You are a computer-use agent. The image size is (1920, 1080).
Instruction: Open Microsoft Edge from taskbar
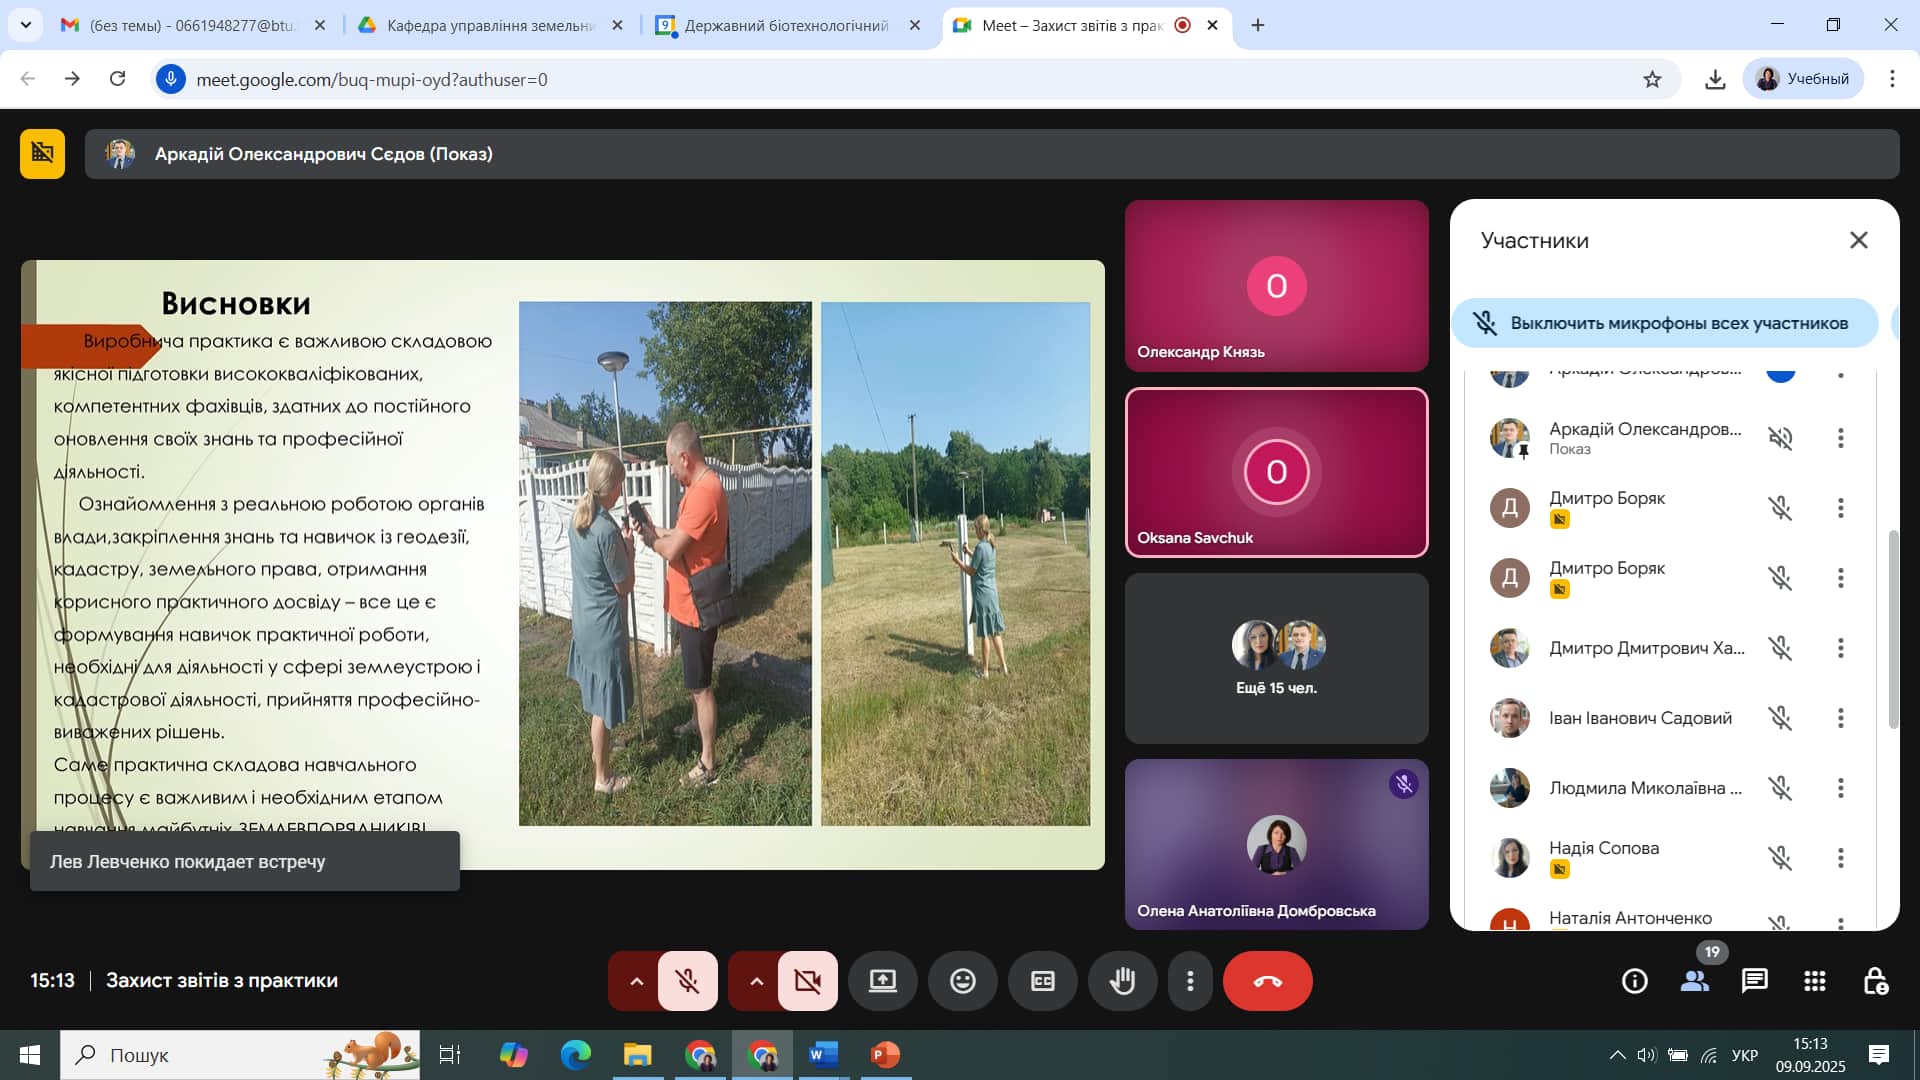pyautogui.click(x=576, y=1055)
